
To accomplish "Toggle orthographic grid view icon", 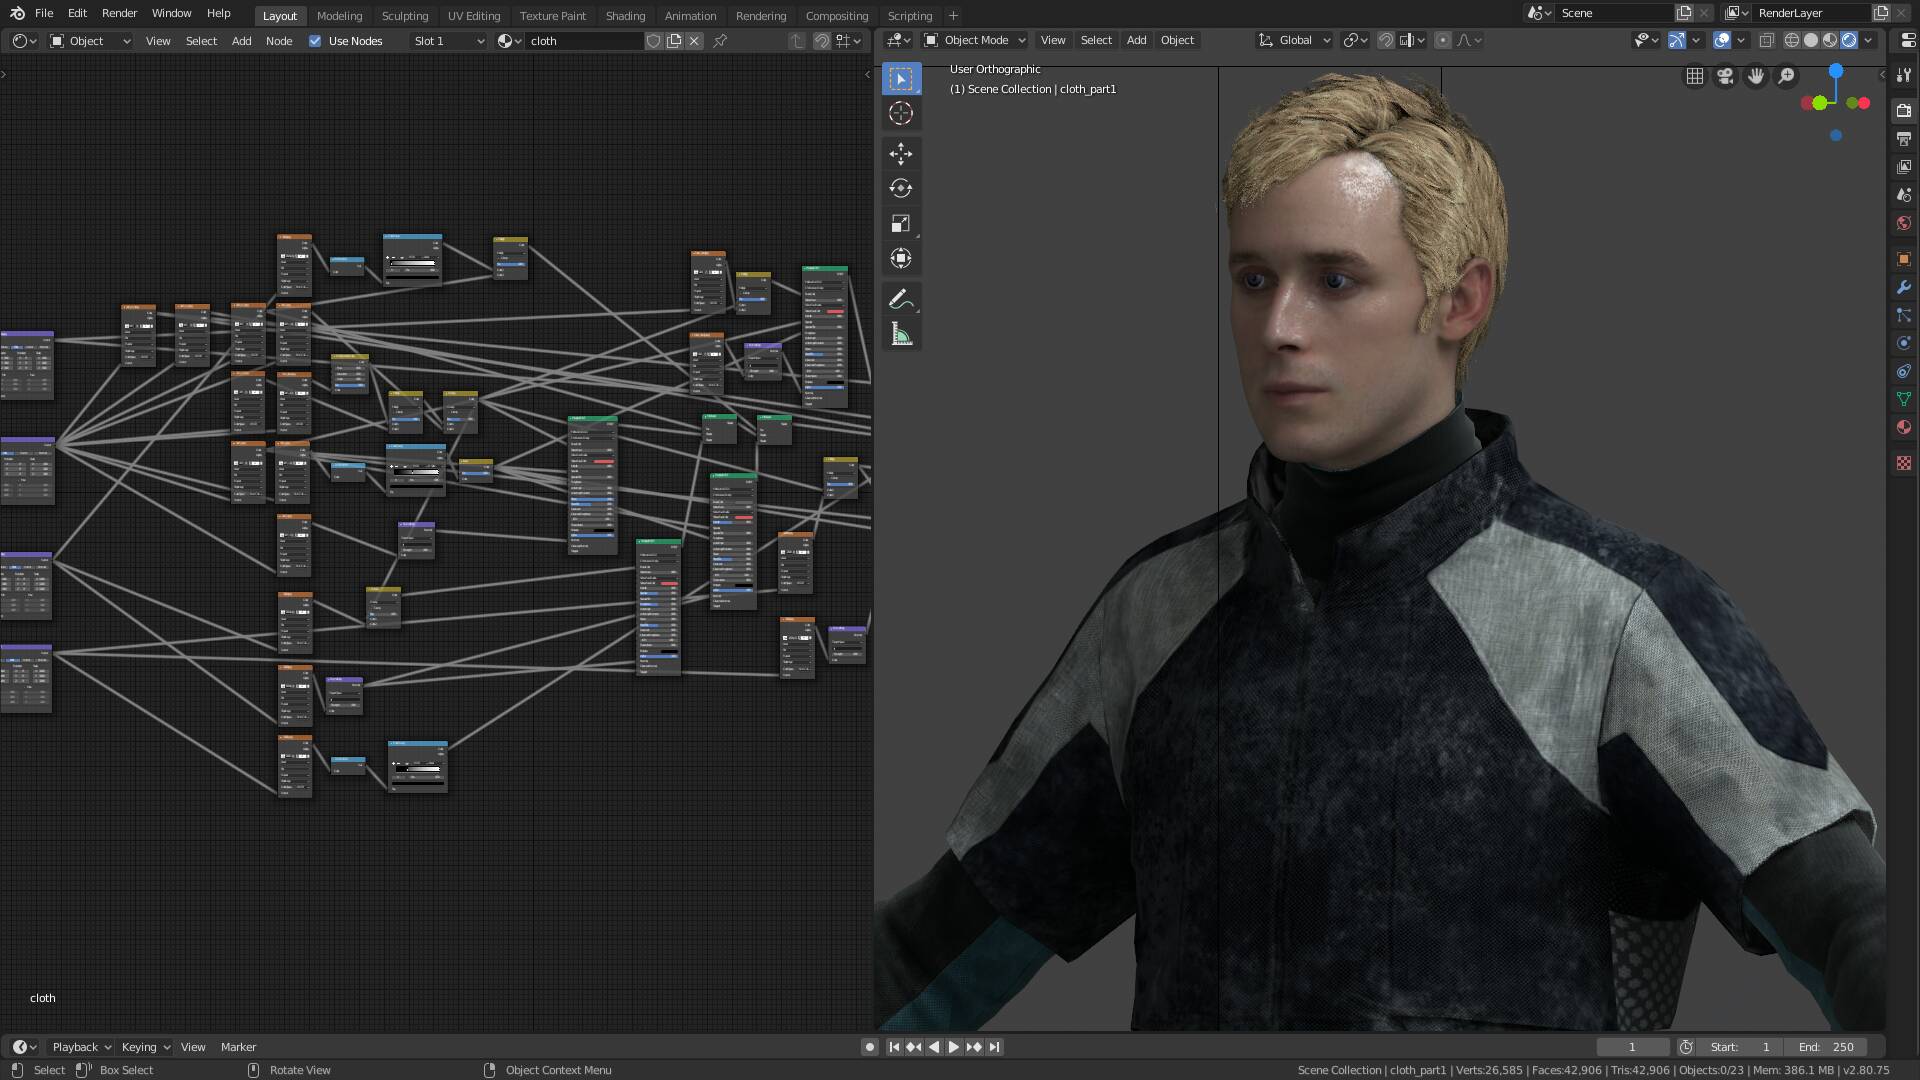I will pos(1695,76).
